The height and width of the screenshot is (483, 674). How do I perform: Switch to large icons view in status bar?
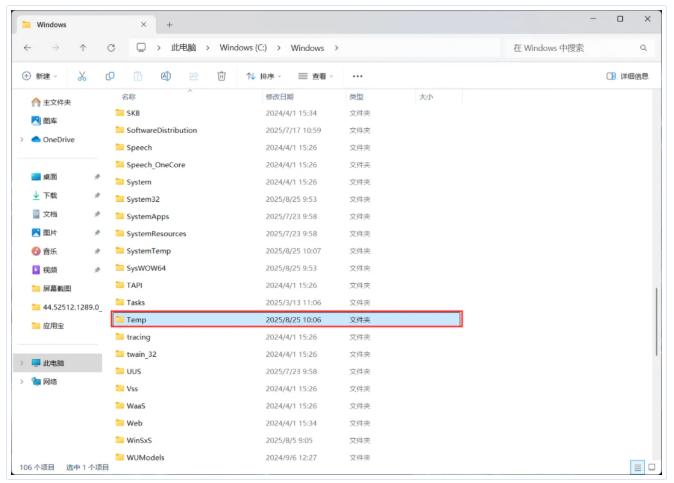[652, 467]
